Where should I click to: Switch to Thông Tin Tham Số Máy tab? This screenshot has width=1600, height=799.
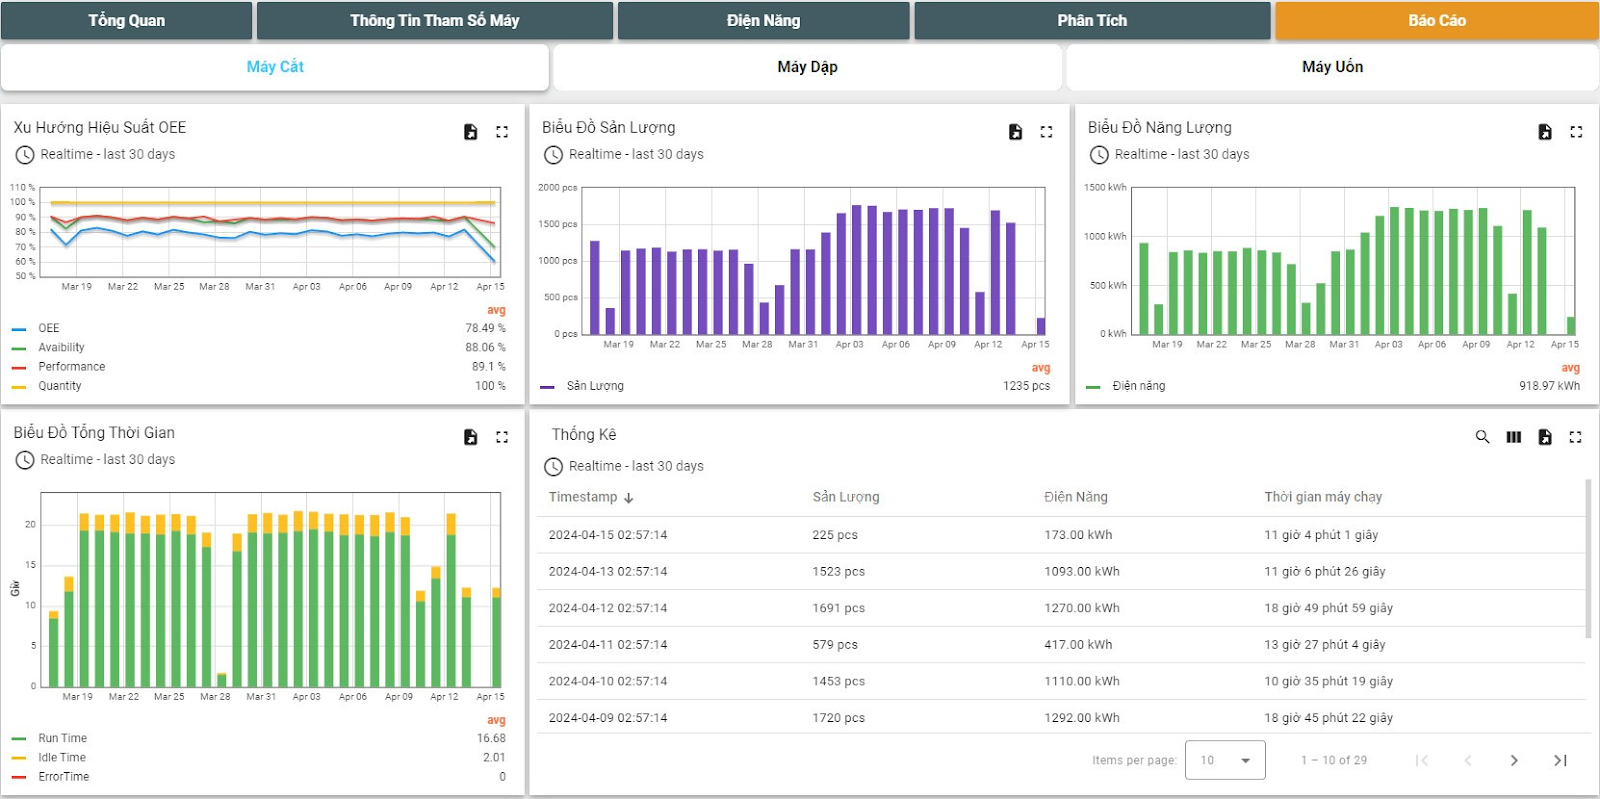click(x=435, y=20)
